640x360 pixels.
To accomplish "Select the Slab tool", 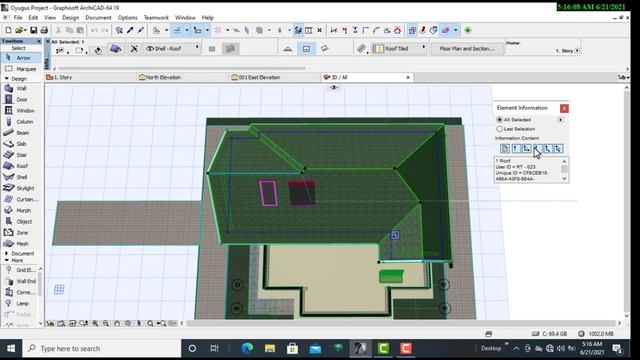I will point(21,144).
